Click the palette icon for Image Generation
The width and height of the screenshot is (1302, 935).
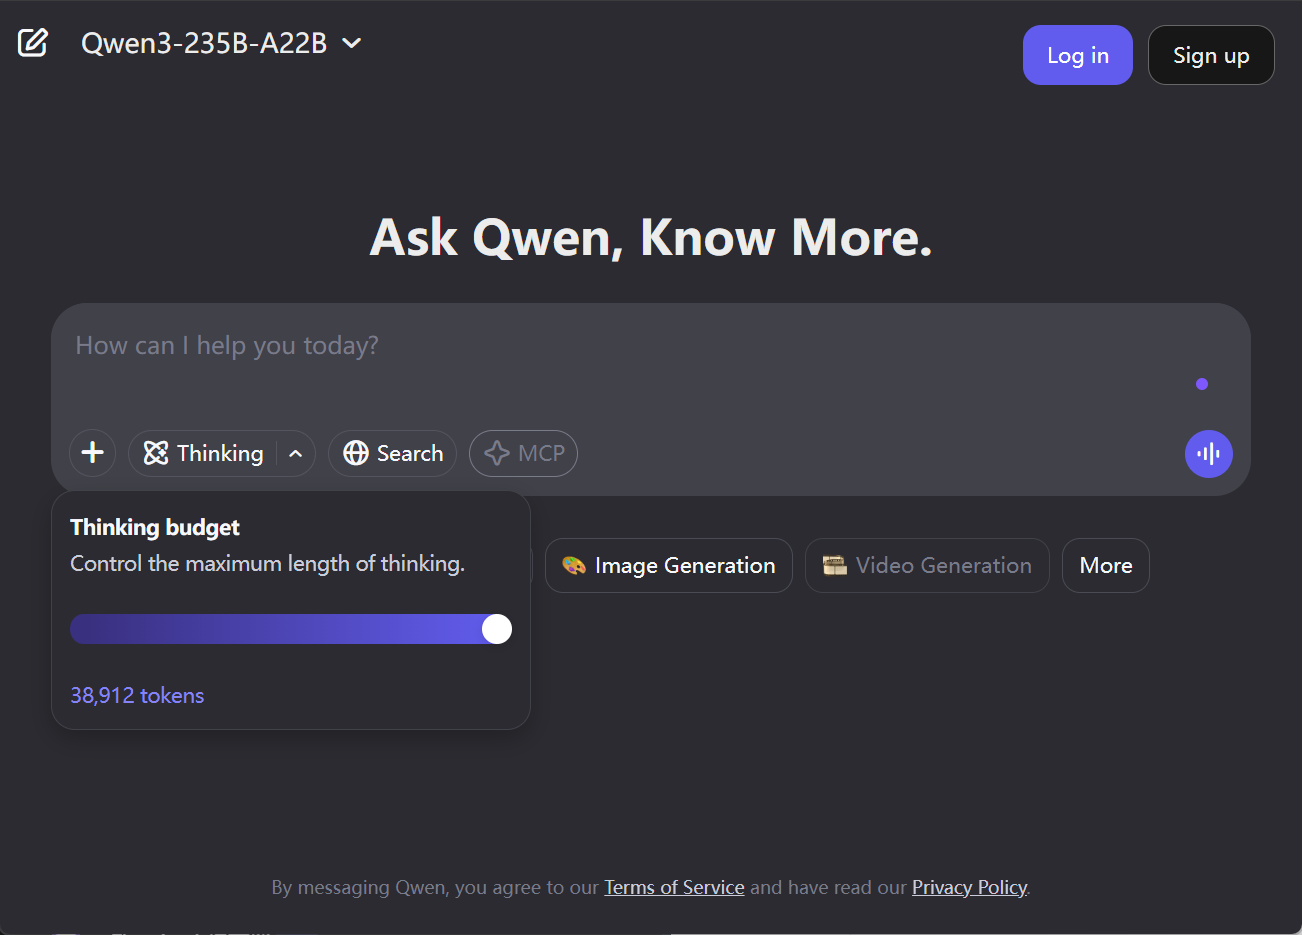[574, 566]
